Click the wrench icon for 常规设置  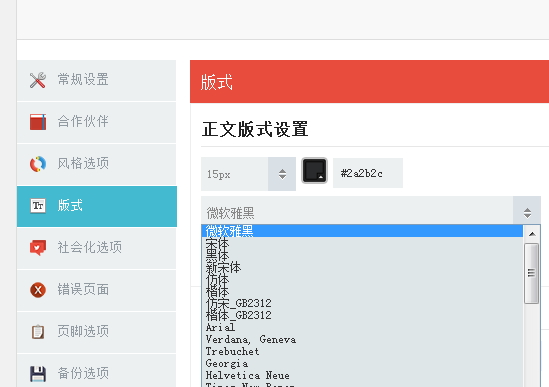tap(38, 80)
